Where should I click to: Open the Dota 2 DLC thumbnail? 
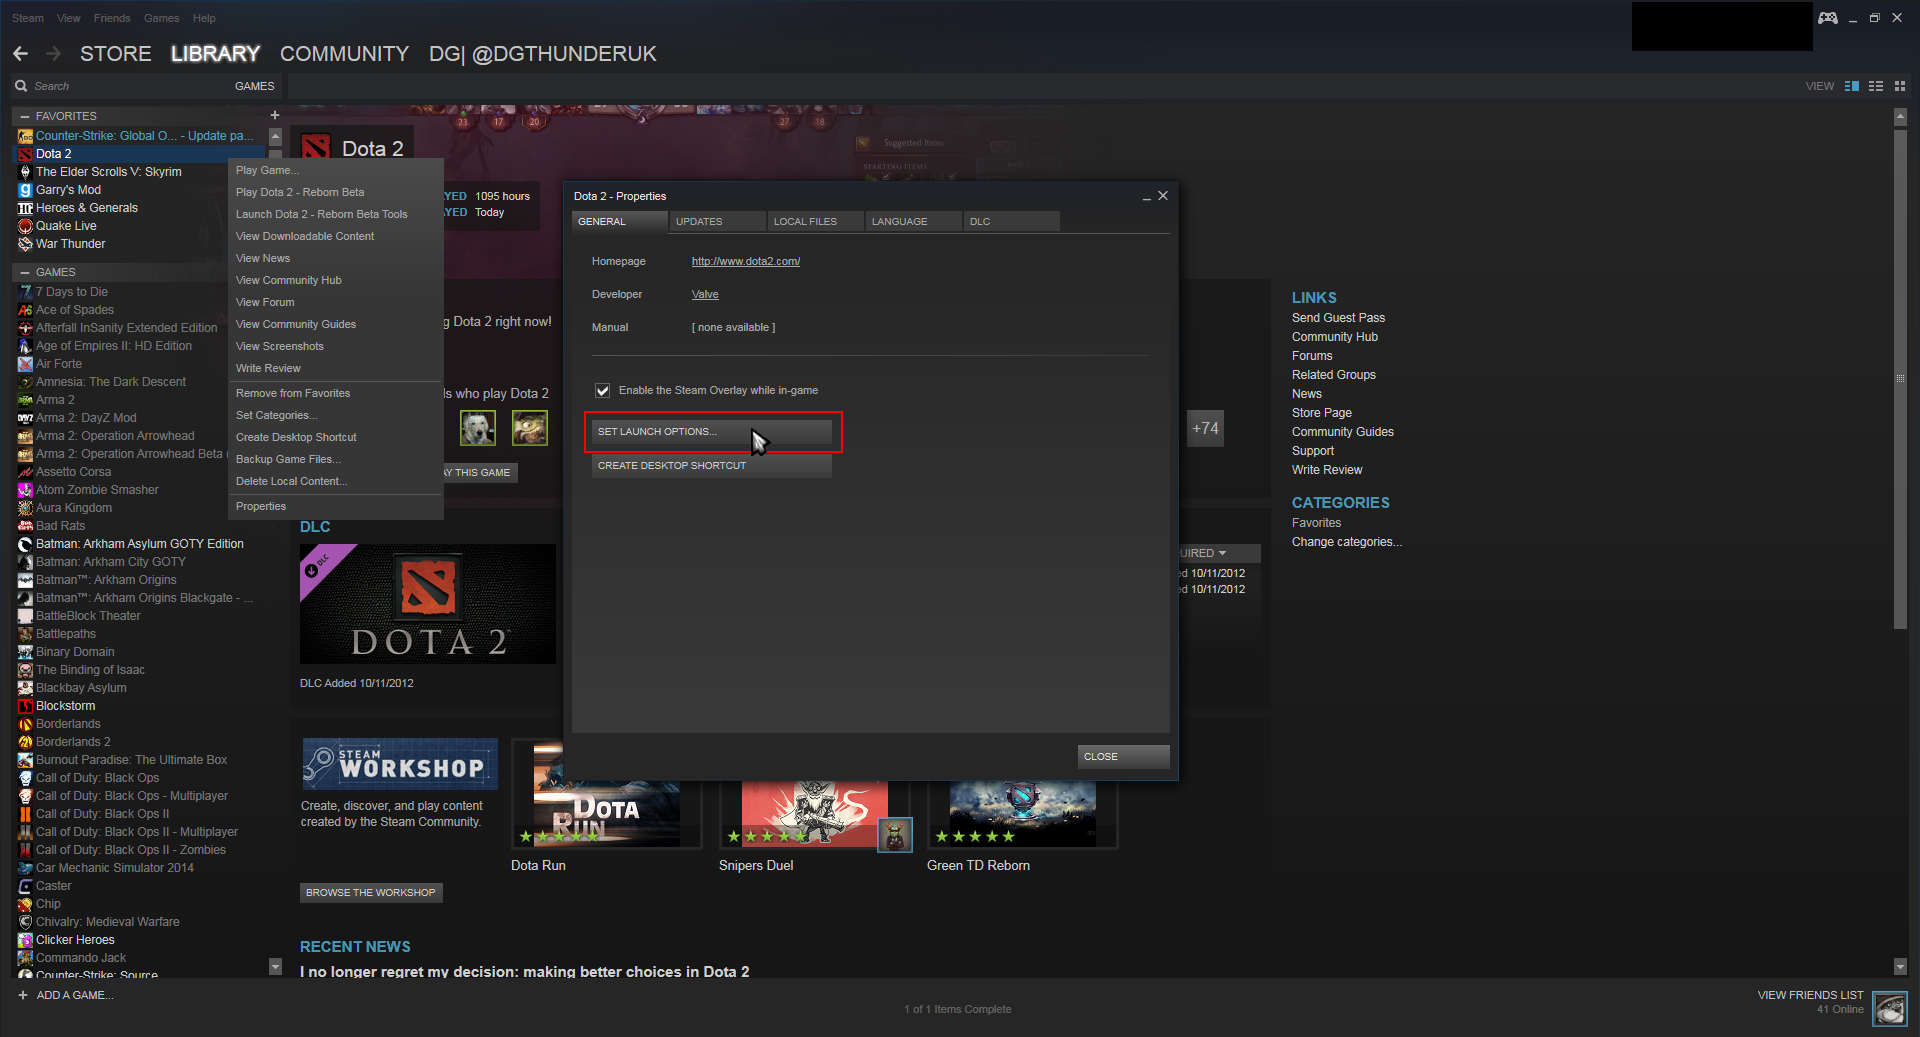click(x=428, y=604)
